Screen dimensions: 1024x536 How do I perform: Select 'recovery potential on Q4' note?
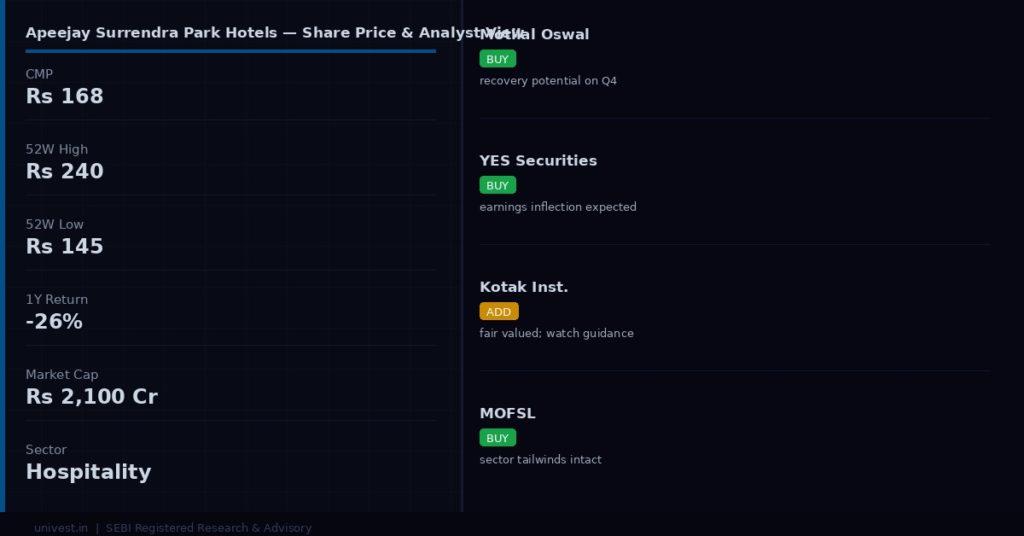[x=548, y=81]
